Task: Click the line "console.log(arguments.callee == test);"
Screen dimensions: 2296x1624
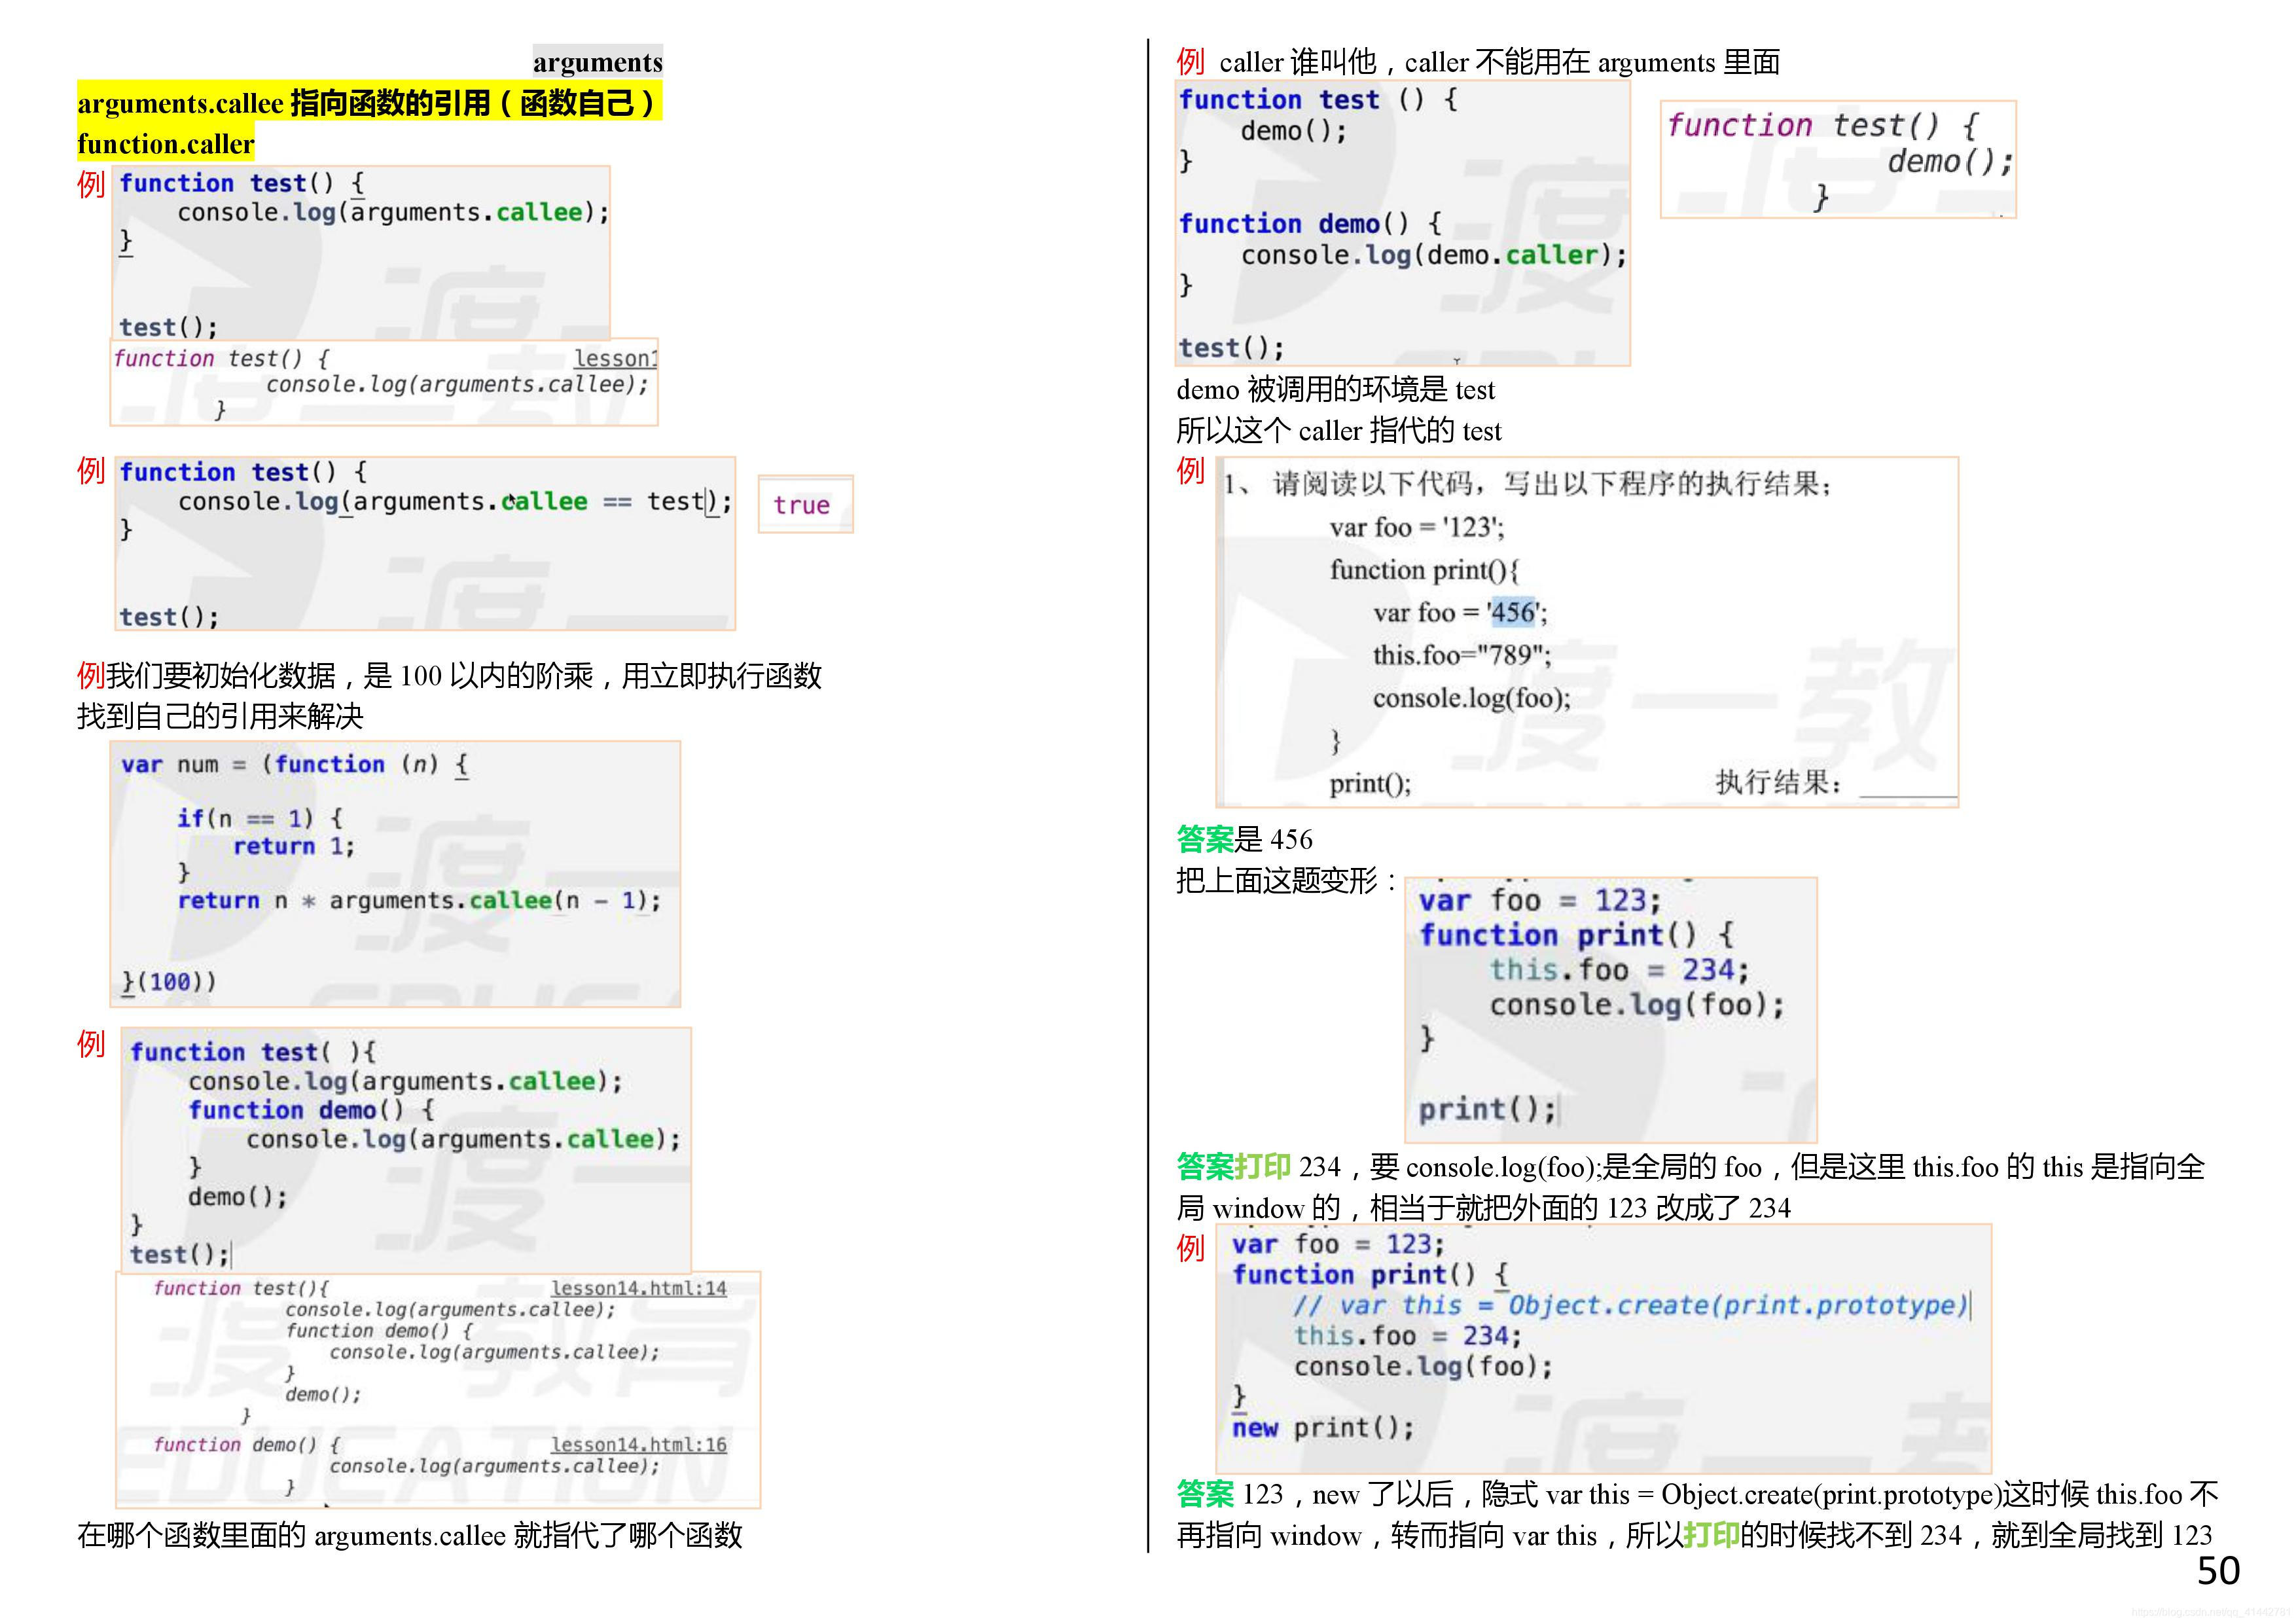Action: click(455, 502)
